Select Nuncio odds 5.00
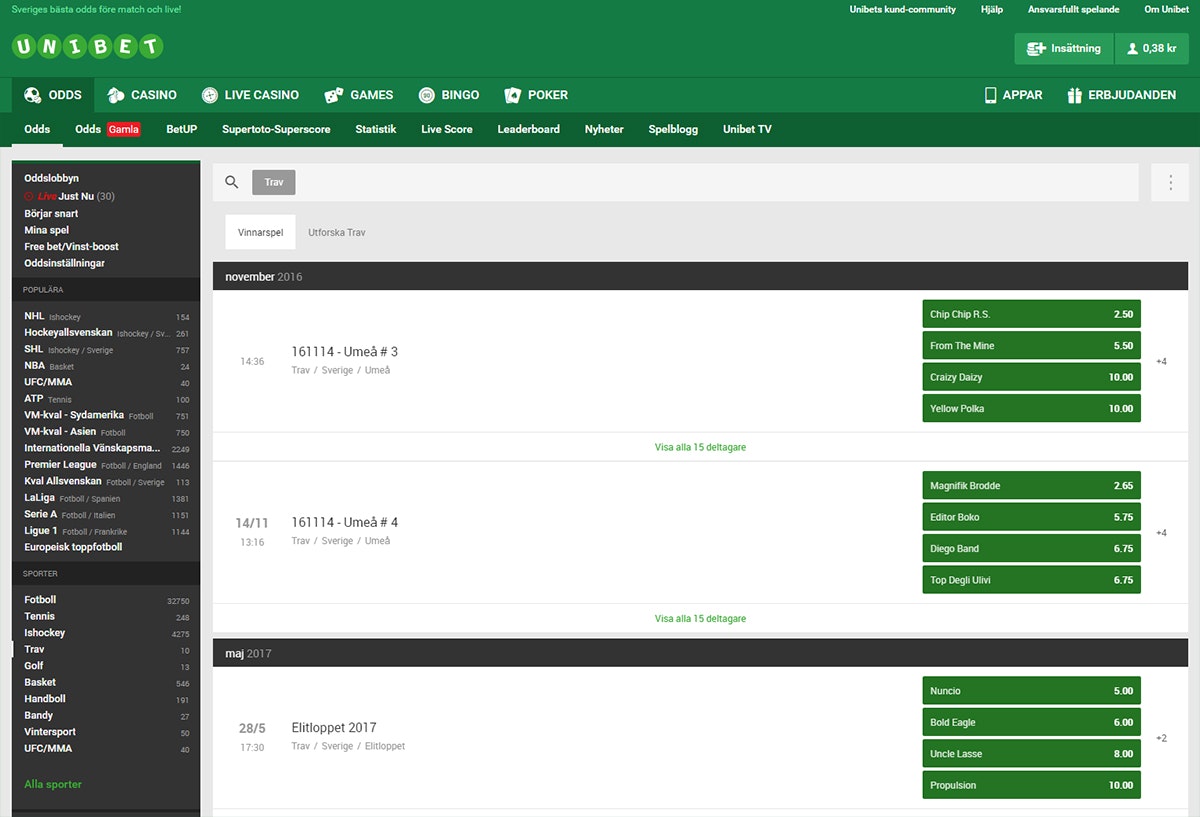The width and height of the screenshot is (1200, 817). point(1031,691)
